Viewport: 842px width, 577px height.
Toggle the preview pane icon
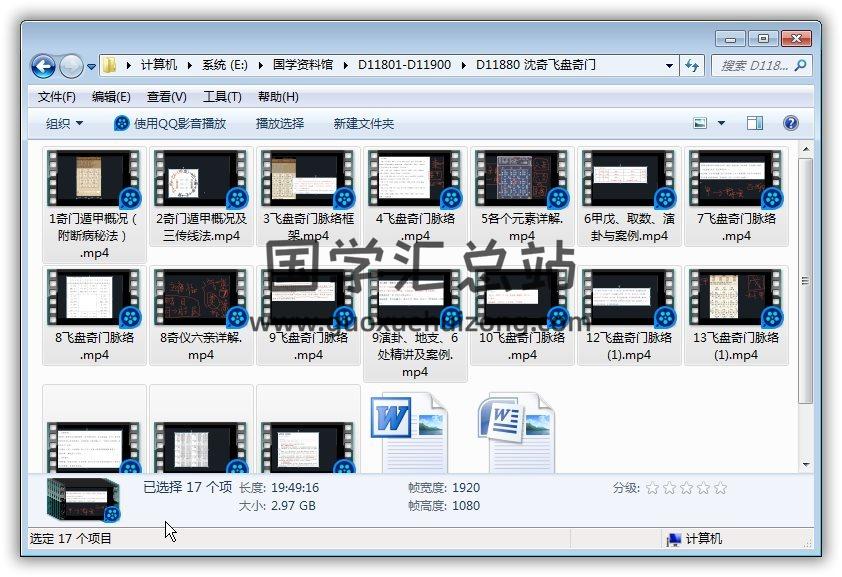coord(755,123)
